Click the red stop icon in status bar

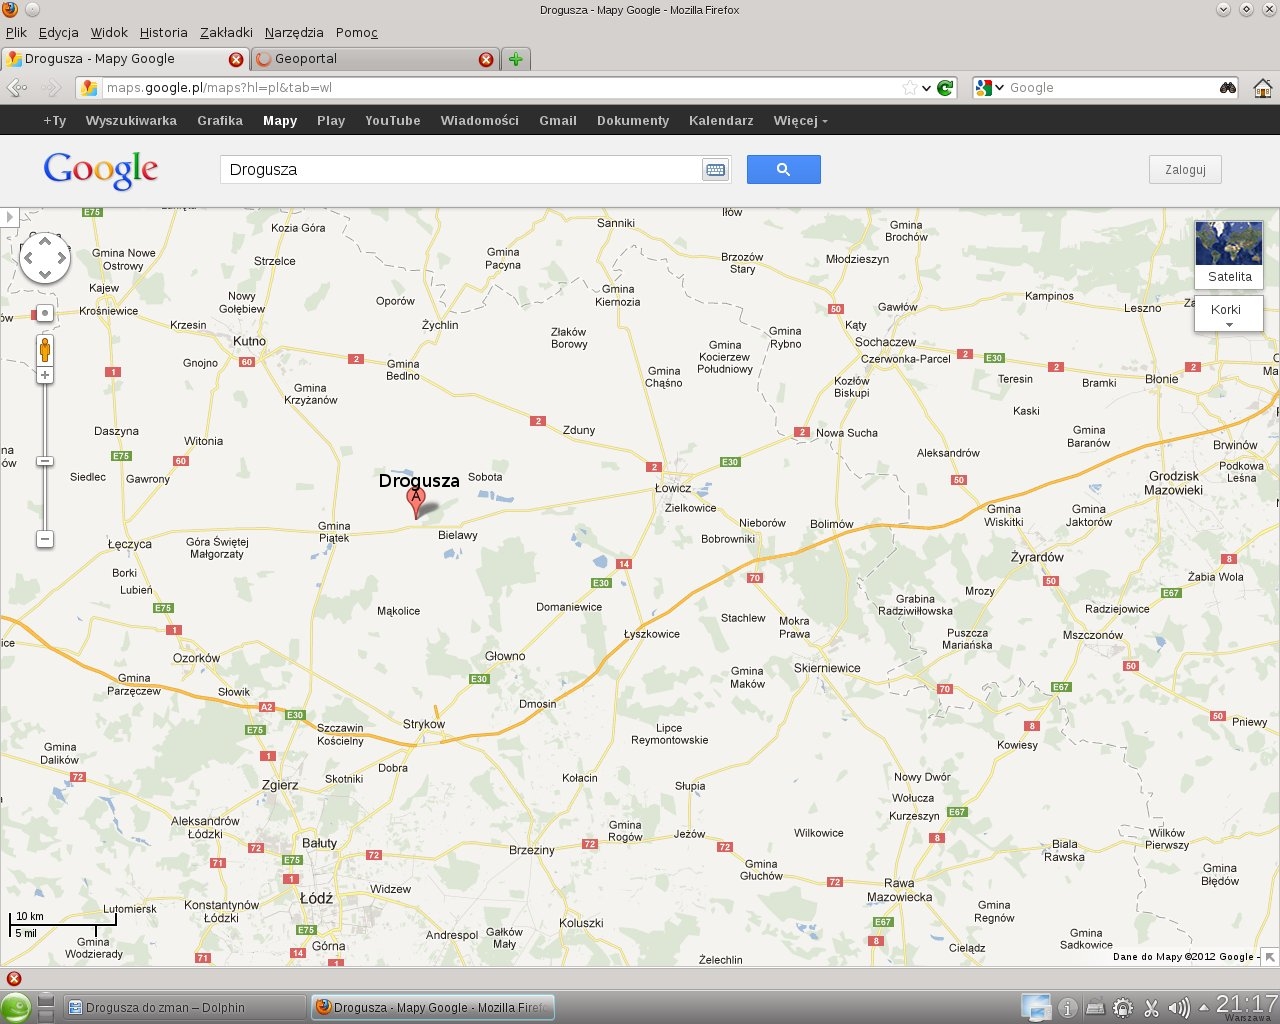[x=14, y=978]
